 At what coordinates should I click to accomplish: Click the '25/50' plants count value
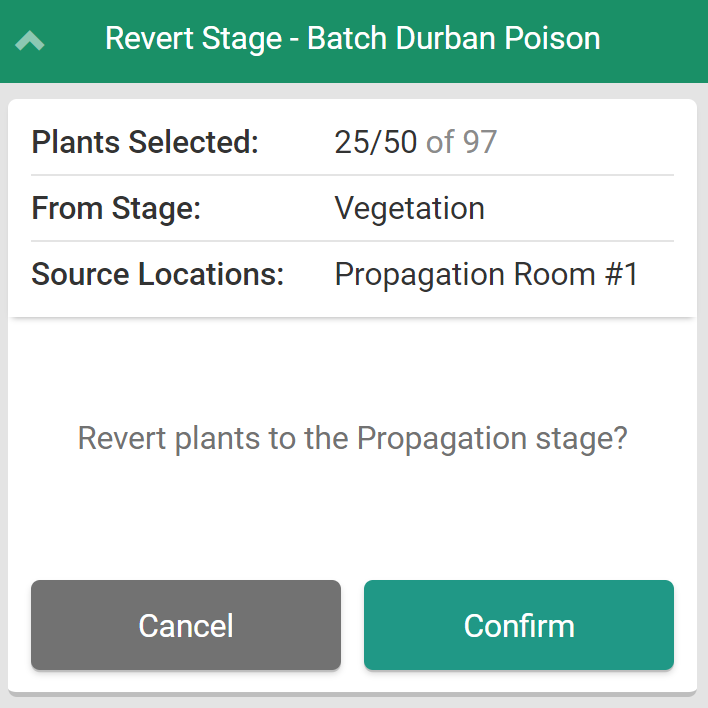pyautogui.click(x=375, y=142)
